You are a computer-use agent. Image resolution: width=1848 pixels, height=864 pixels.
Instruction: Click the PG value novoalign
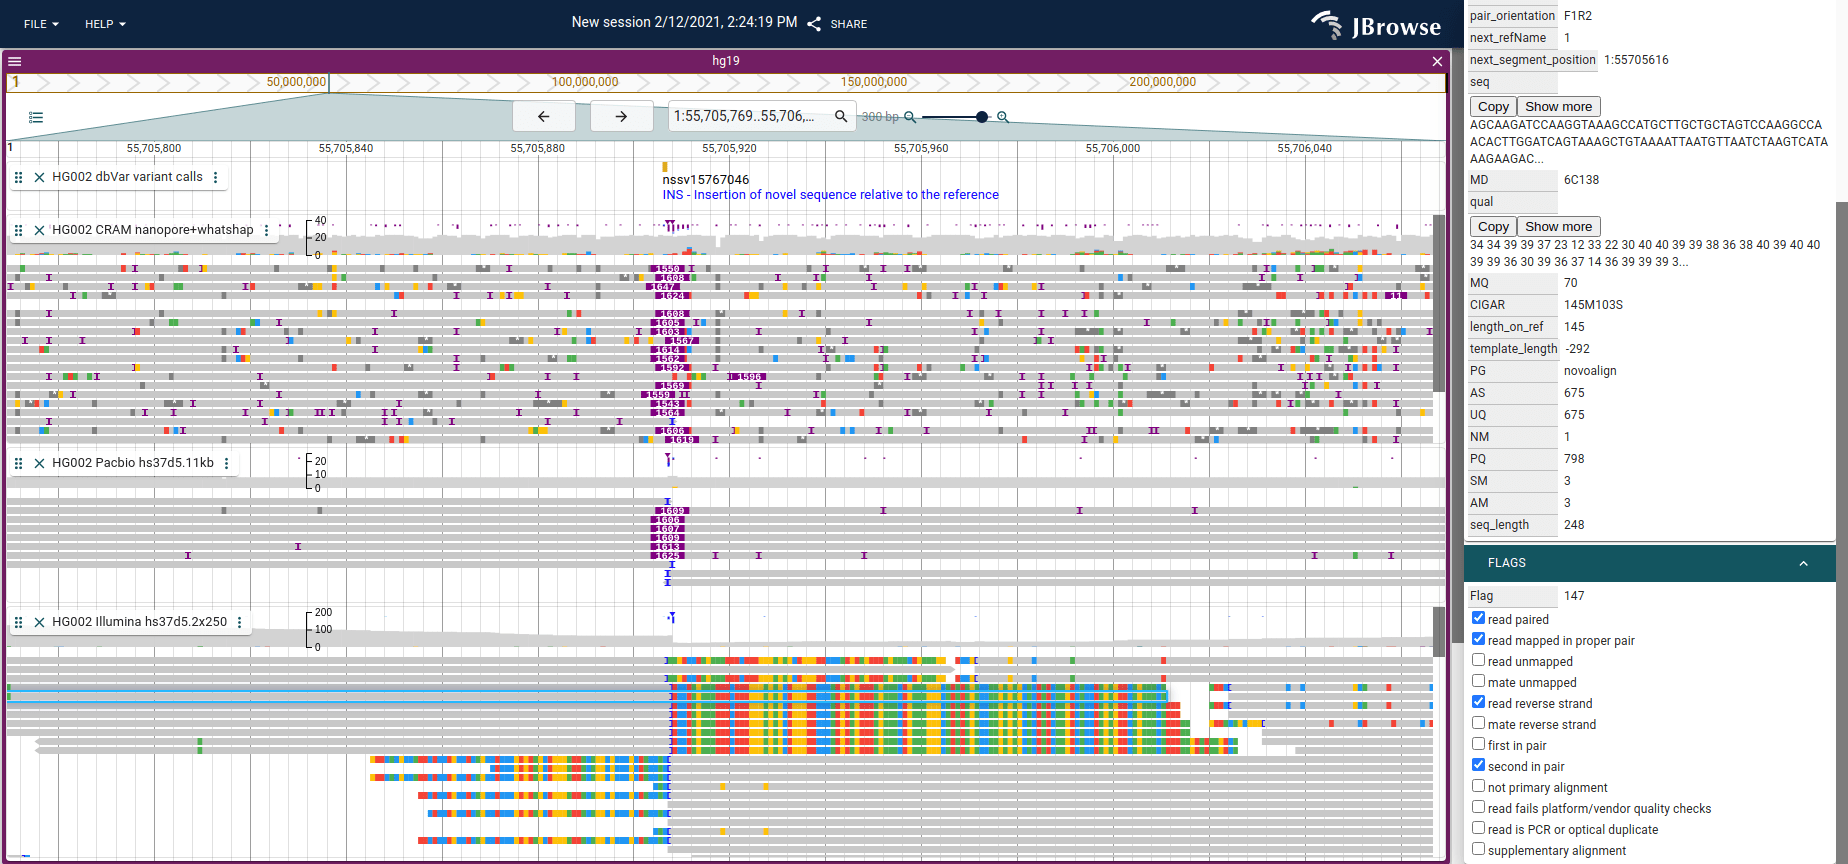point(1590,371)
